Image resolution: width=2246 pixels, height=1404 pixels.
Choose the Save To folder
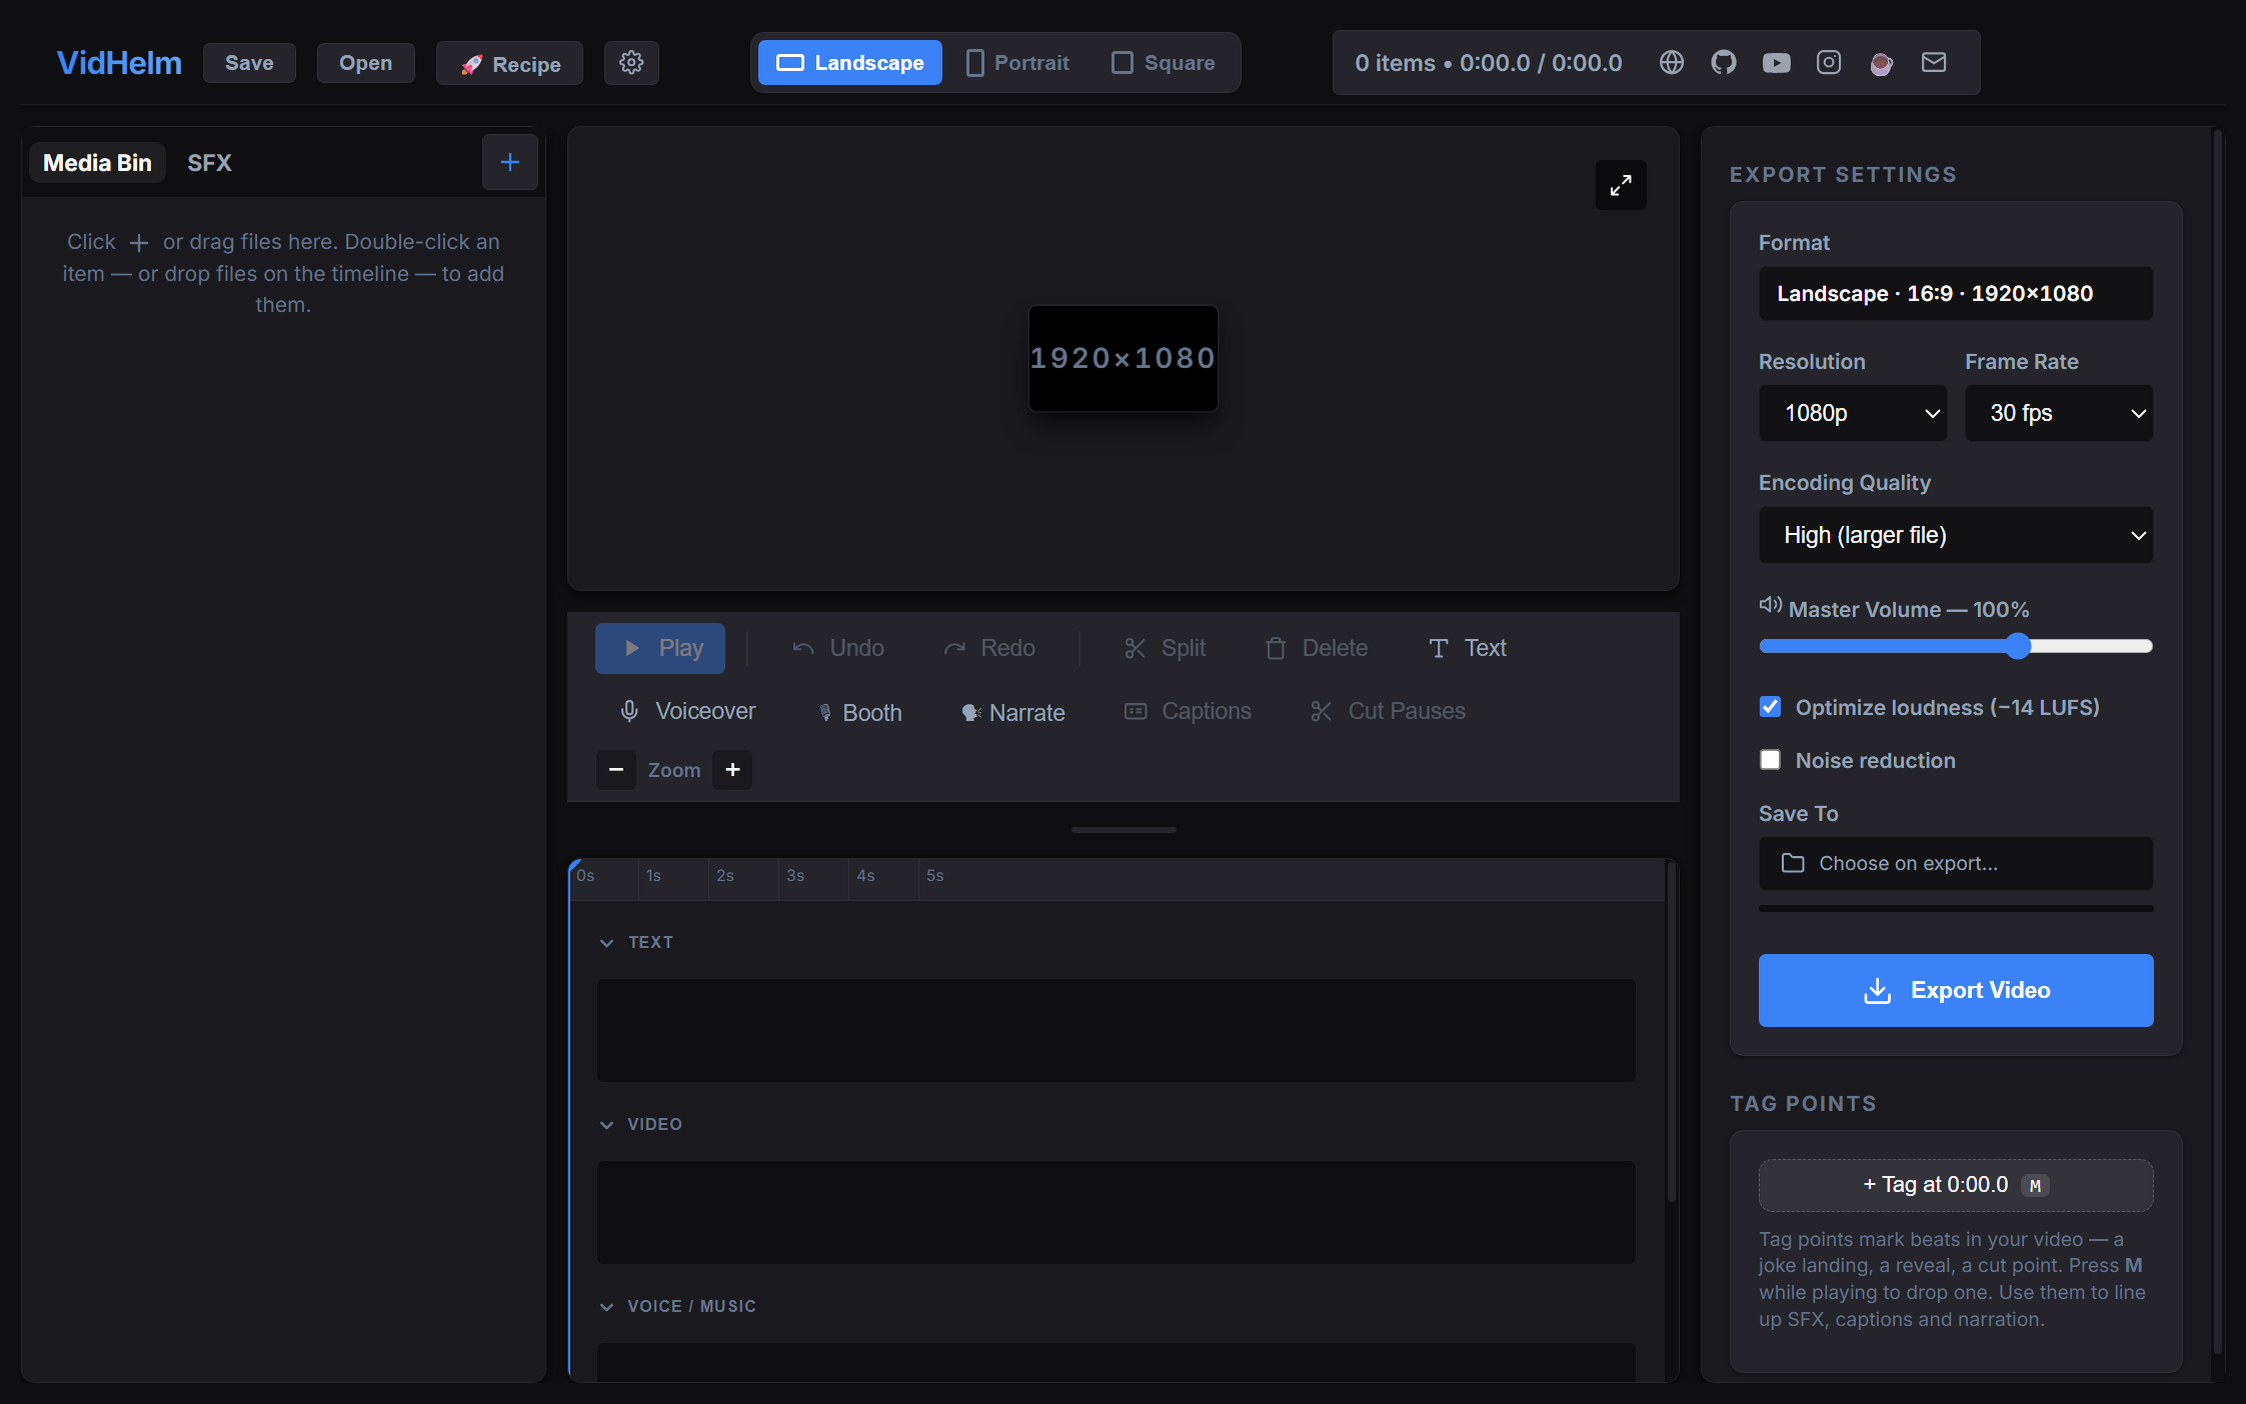1956,863
